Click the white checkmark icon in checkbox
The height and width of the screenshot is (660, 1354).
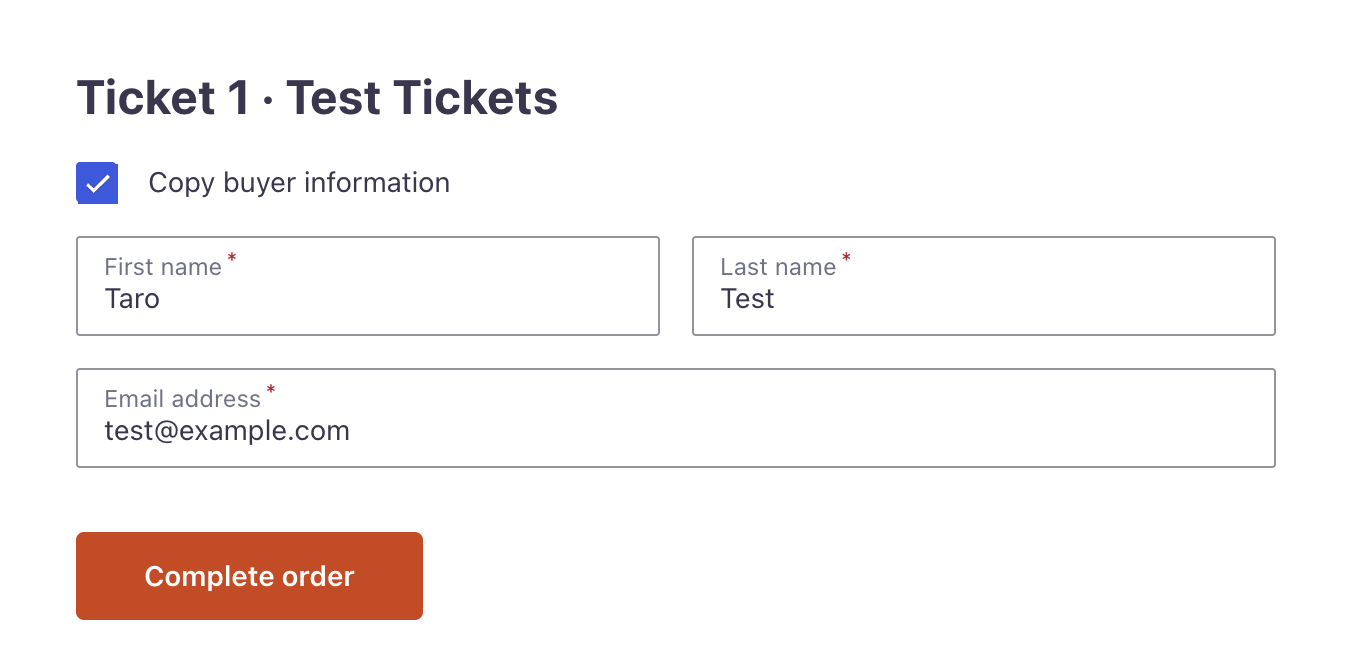[x=97, y=184]
